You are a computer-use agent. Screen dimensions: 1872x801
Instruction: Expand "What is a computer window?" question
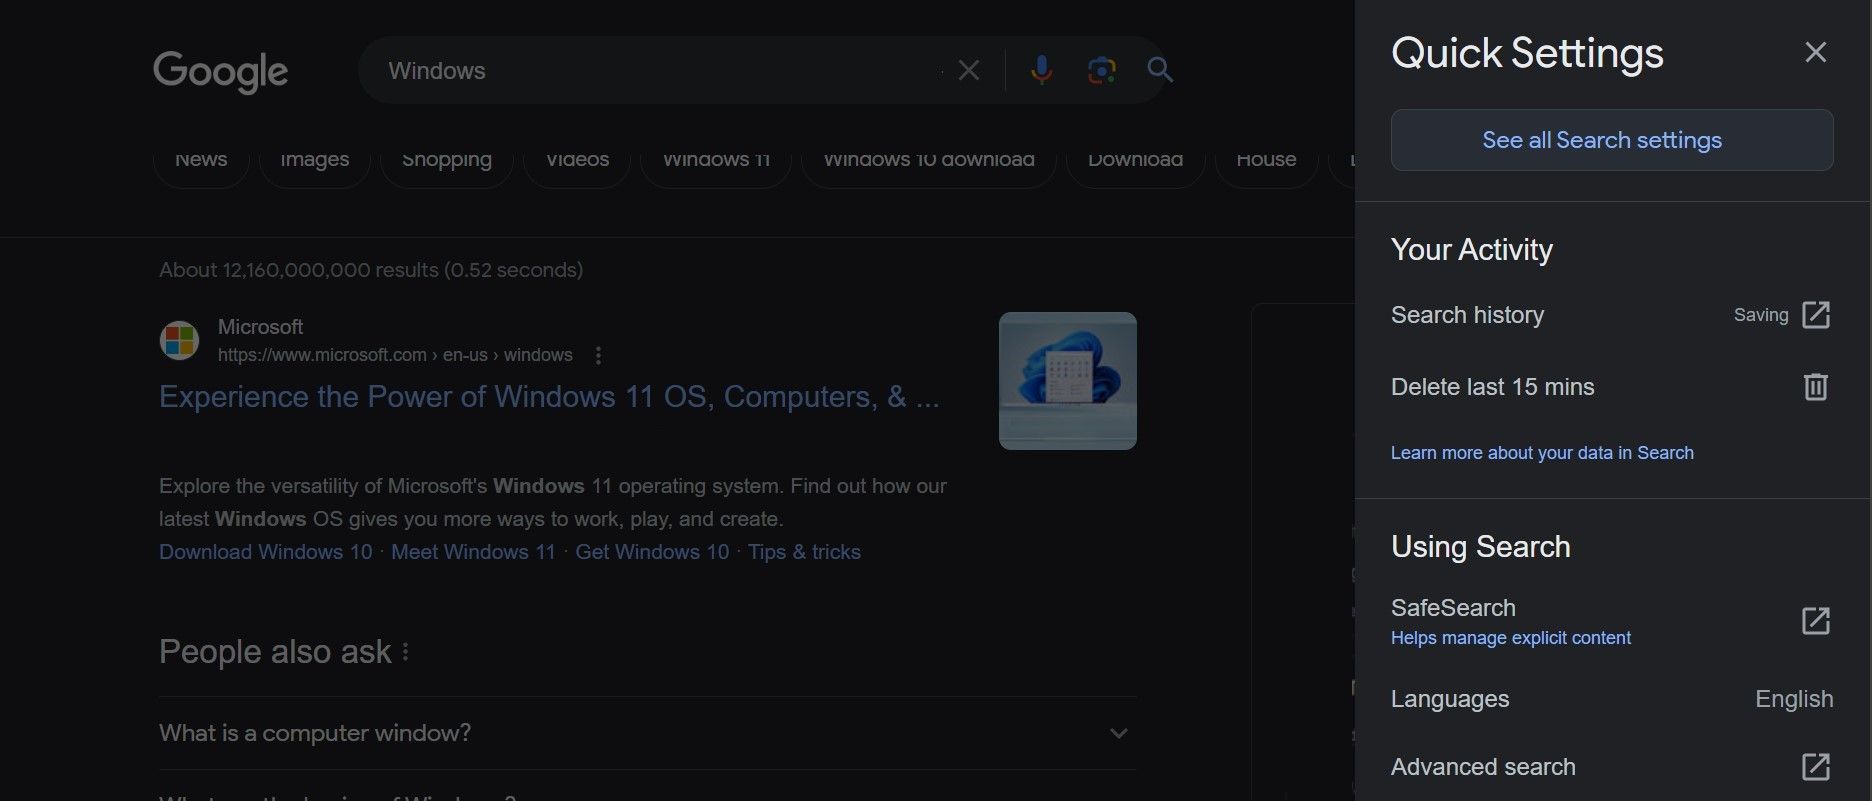(1118, 733)
